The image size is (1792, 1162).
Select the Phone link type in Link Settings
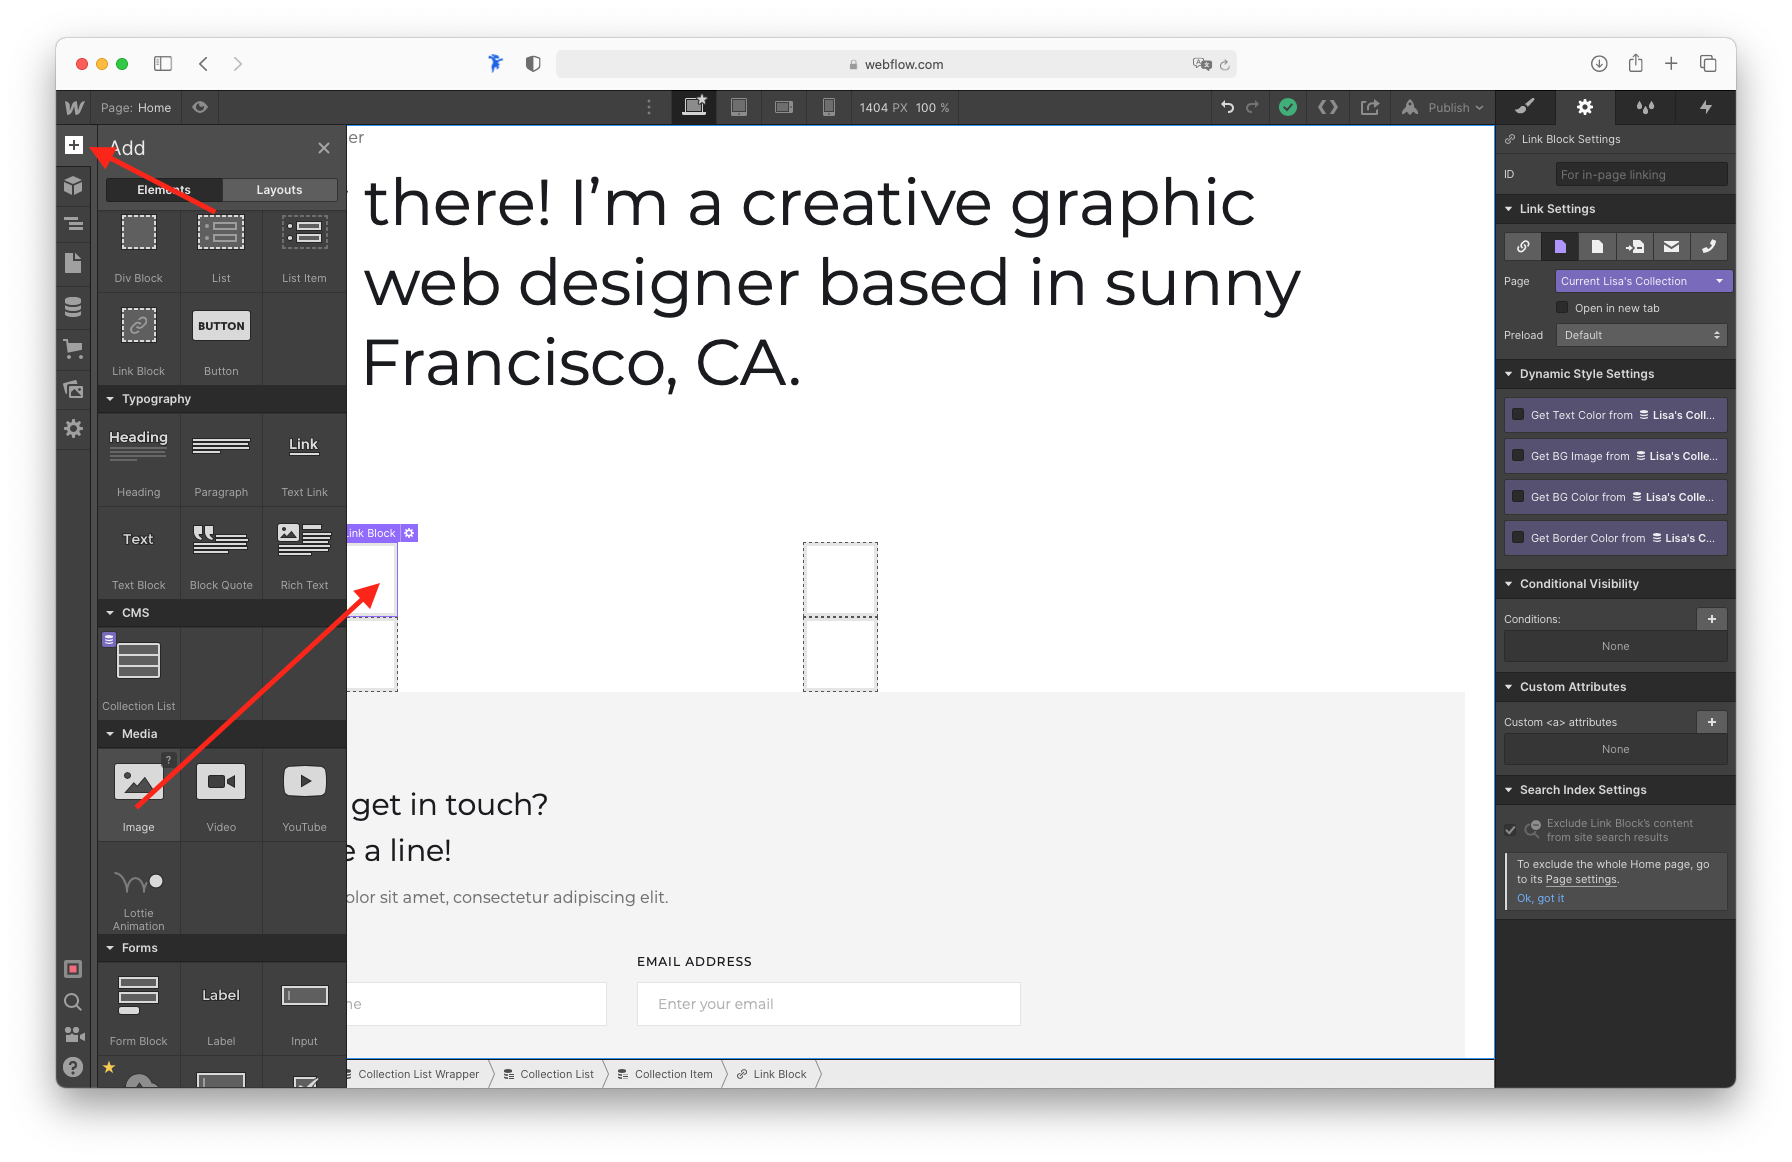tap(1709, 246)
